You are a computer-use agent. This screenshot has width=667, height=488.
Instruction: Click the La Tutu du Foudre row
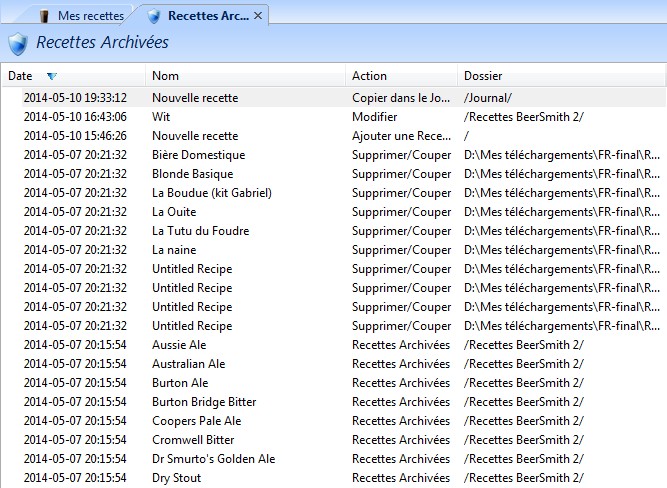pyautogui.click(x=200, y=231)
